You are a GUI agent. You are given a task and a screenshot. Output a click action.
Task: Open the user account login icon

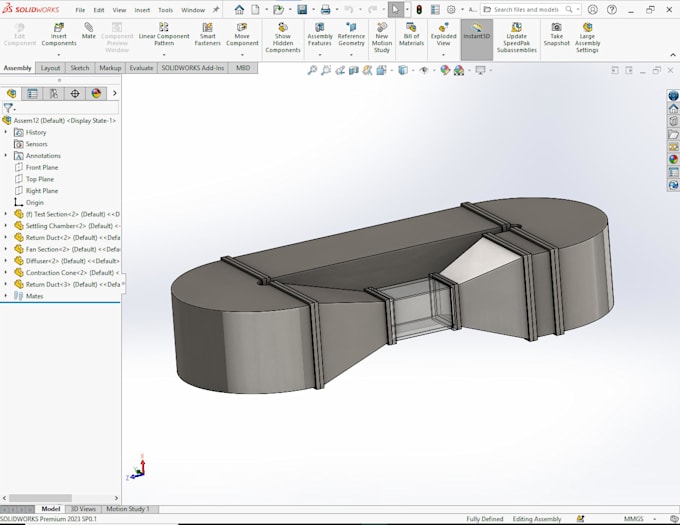tap(592, 10)
